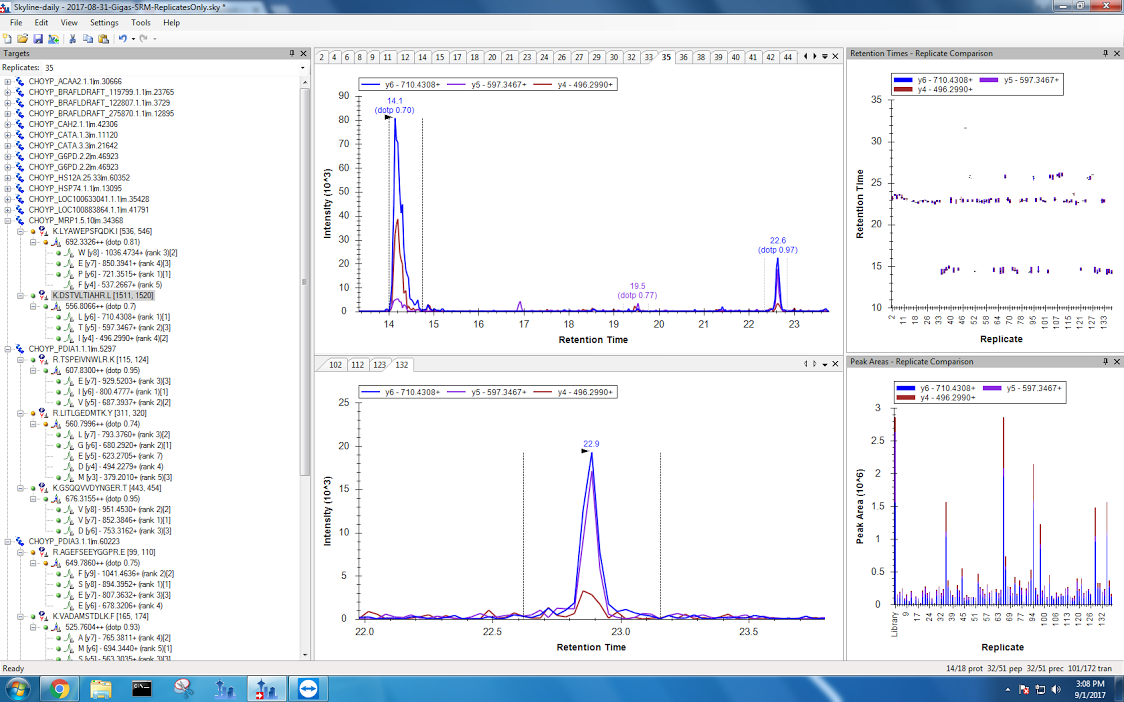Switch to replicate tab 132
The image size is (1124, 702).
pos(401,365)
